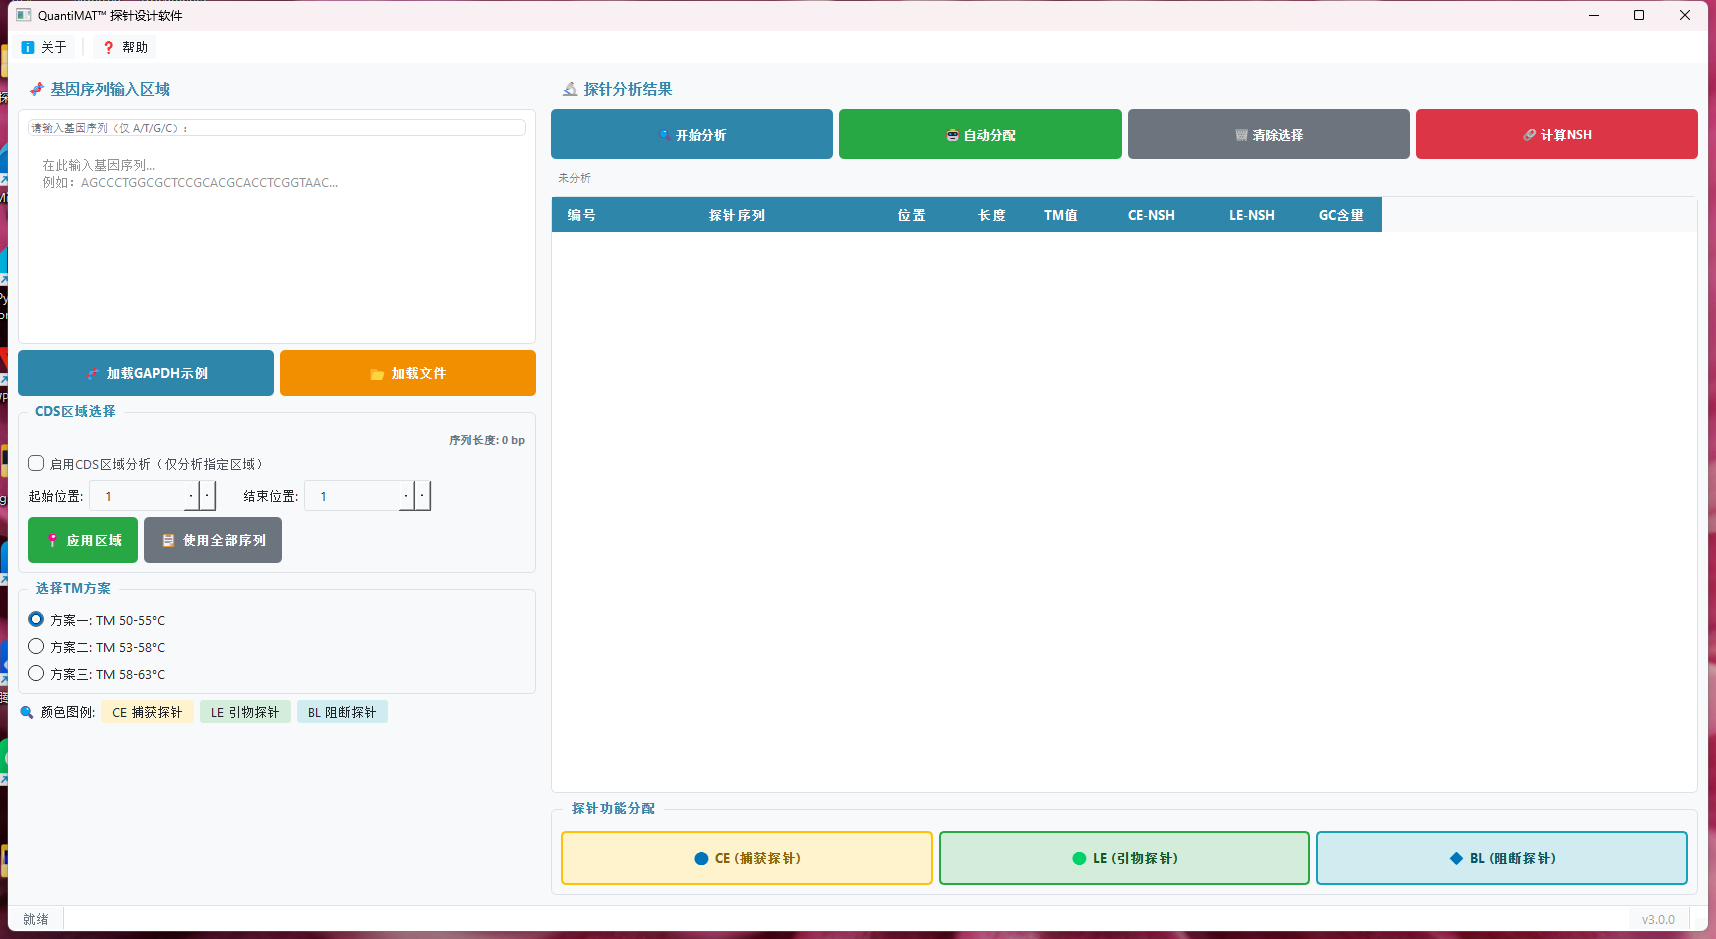Viewport: 1716px width, 939px height.
Task: Select 方案三: TM 58-63°C option
Action: tap(37, 674)
